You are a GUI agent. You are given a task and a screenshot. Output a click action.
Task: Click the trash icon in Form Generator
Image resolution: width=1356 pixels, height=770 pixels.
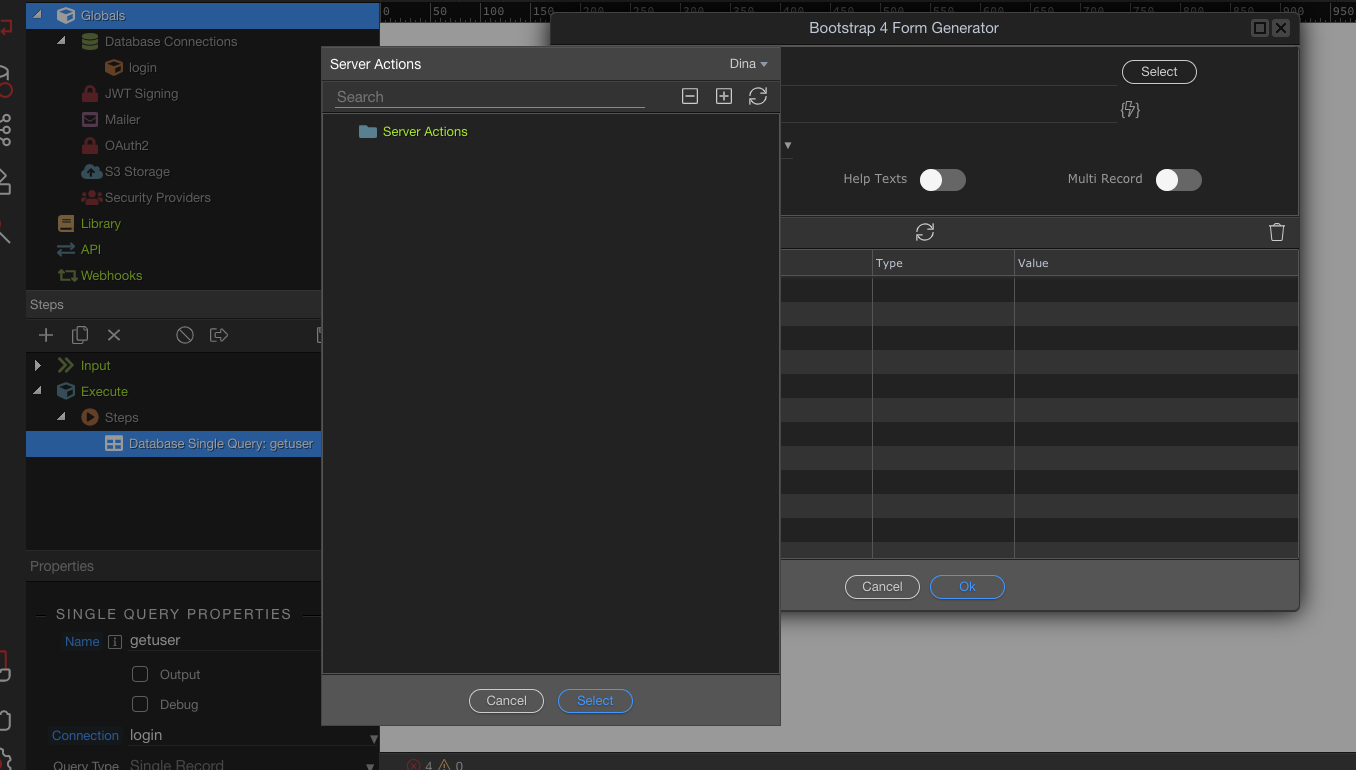click(1277, 232)
